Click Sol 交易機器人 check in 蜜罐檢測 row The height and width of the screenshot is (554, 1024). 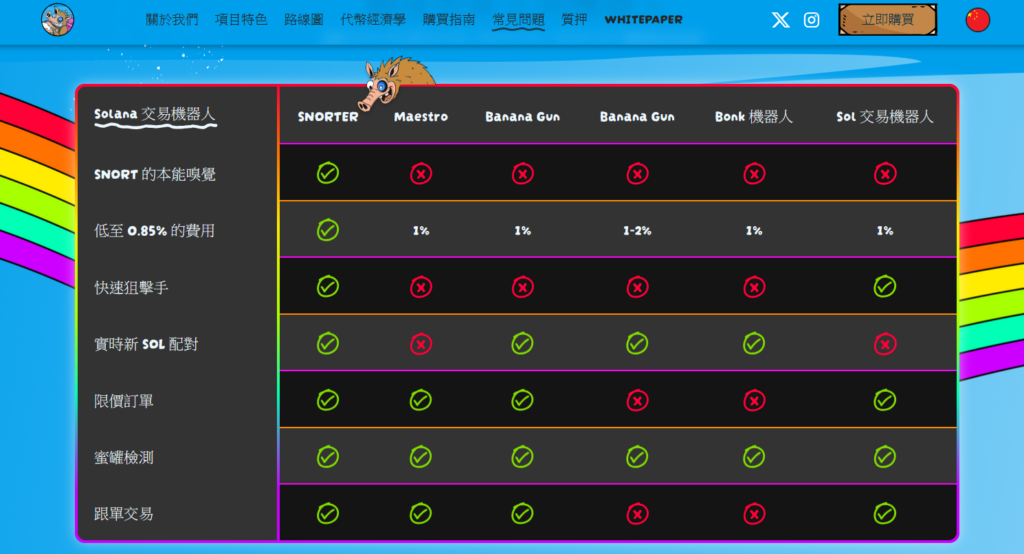coord(885,457)
